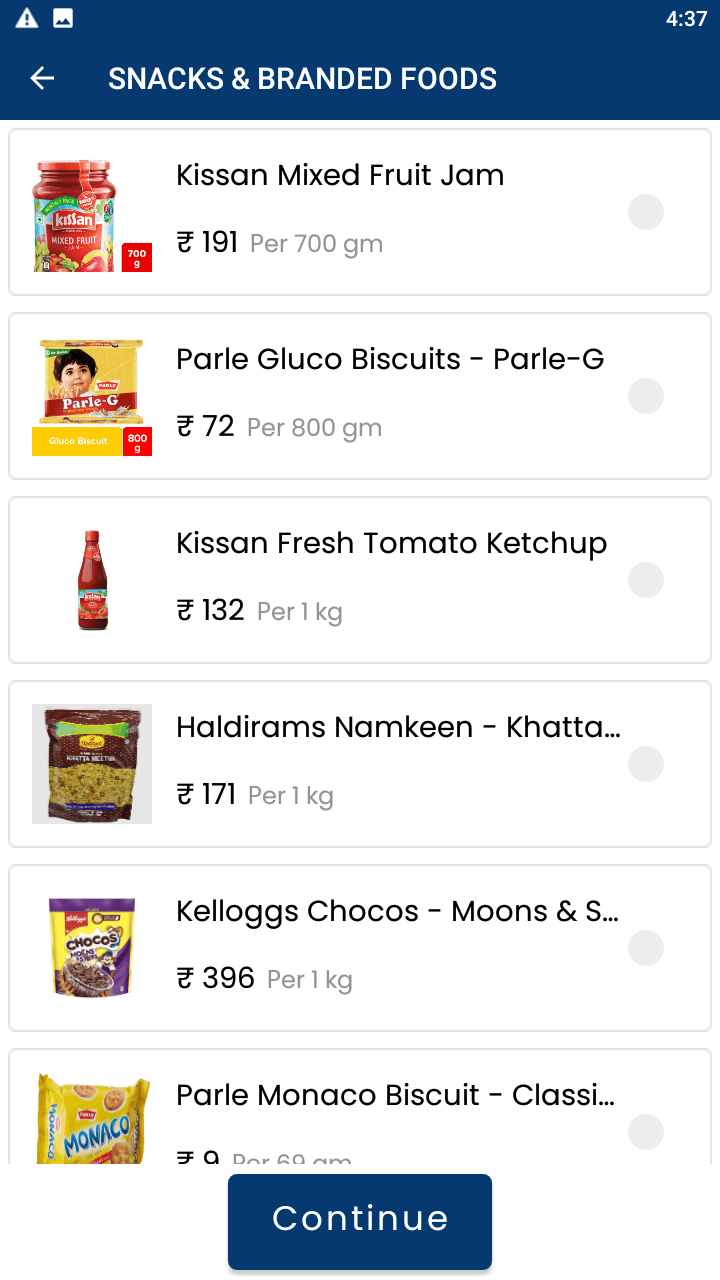Image resolution: width=720 pixels, height=1280 pixels.
Task: Open the Kissan Fresh Tomato Ketchup title
Action: (391, 543)
